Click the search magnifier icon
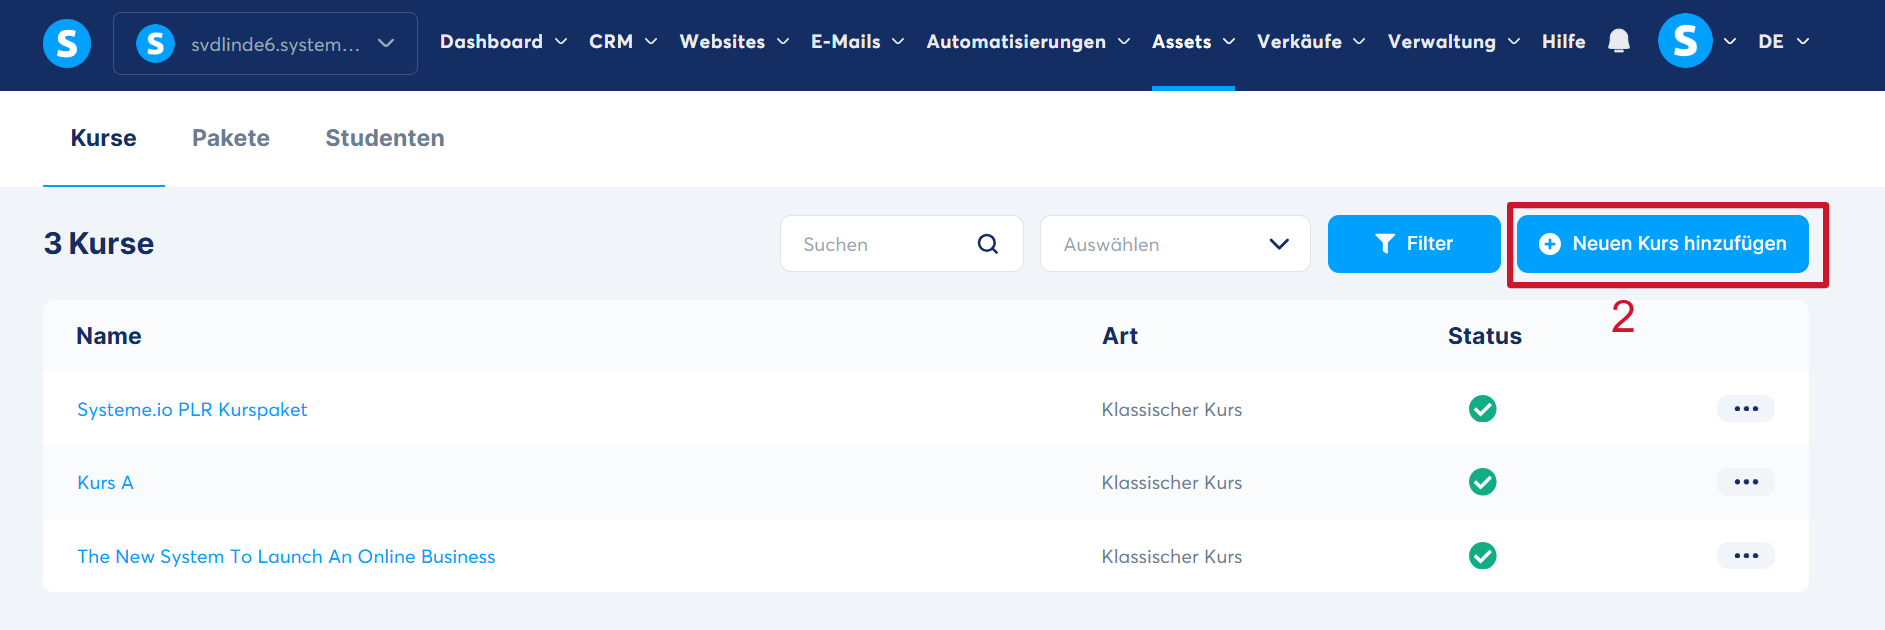 click(987, 244)
